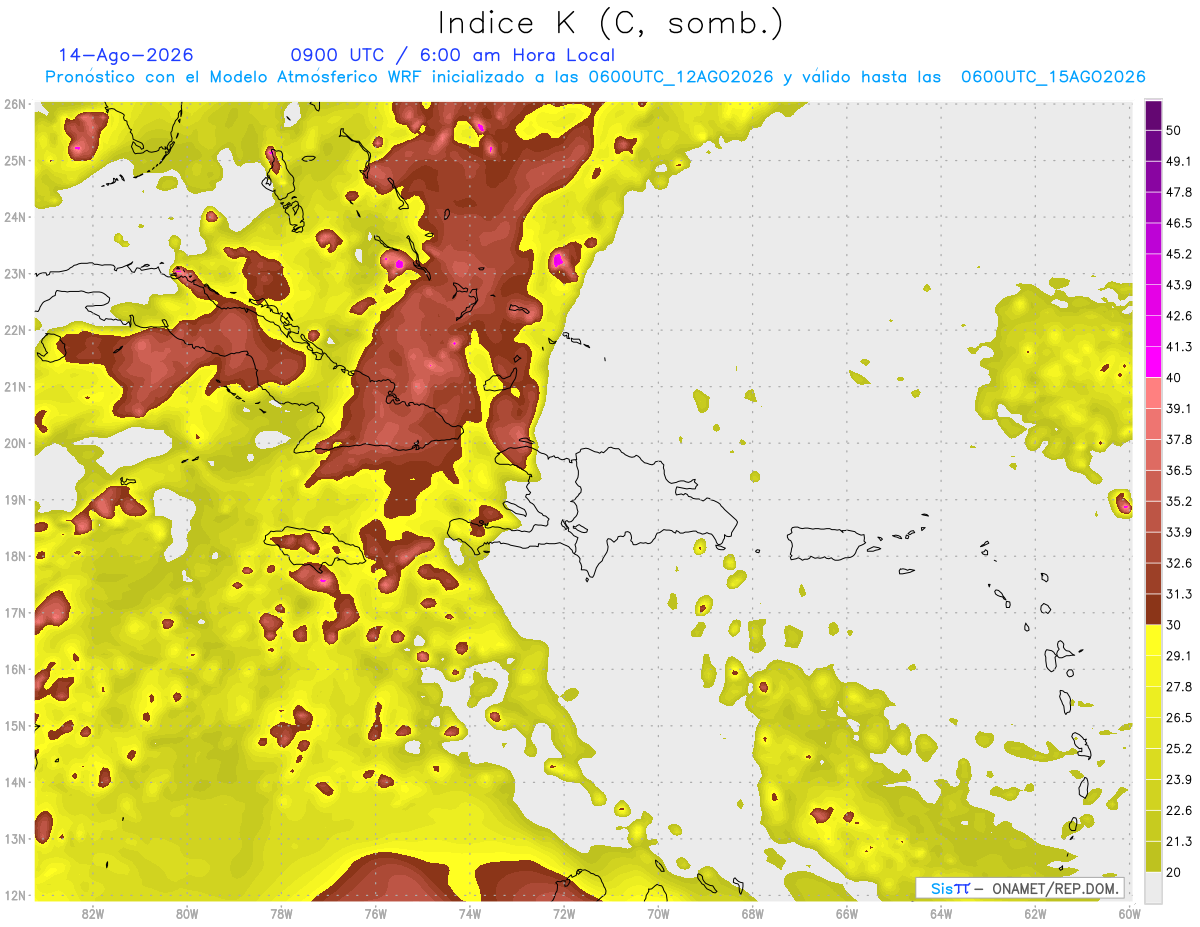The height and width of the screenshot is (927, 1200).
Task: Click the "Indice K (C, somb.)" title
Action: [611, 24]
